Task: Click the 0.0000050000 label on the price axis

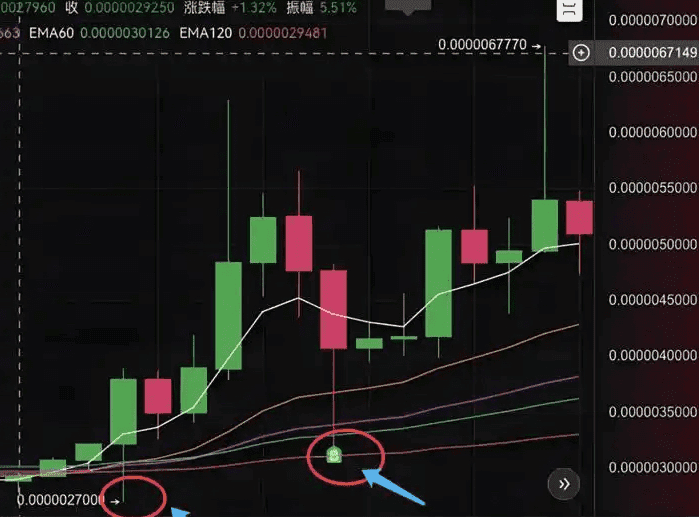Action: (x=653, y=244)
